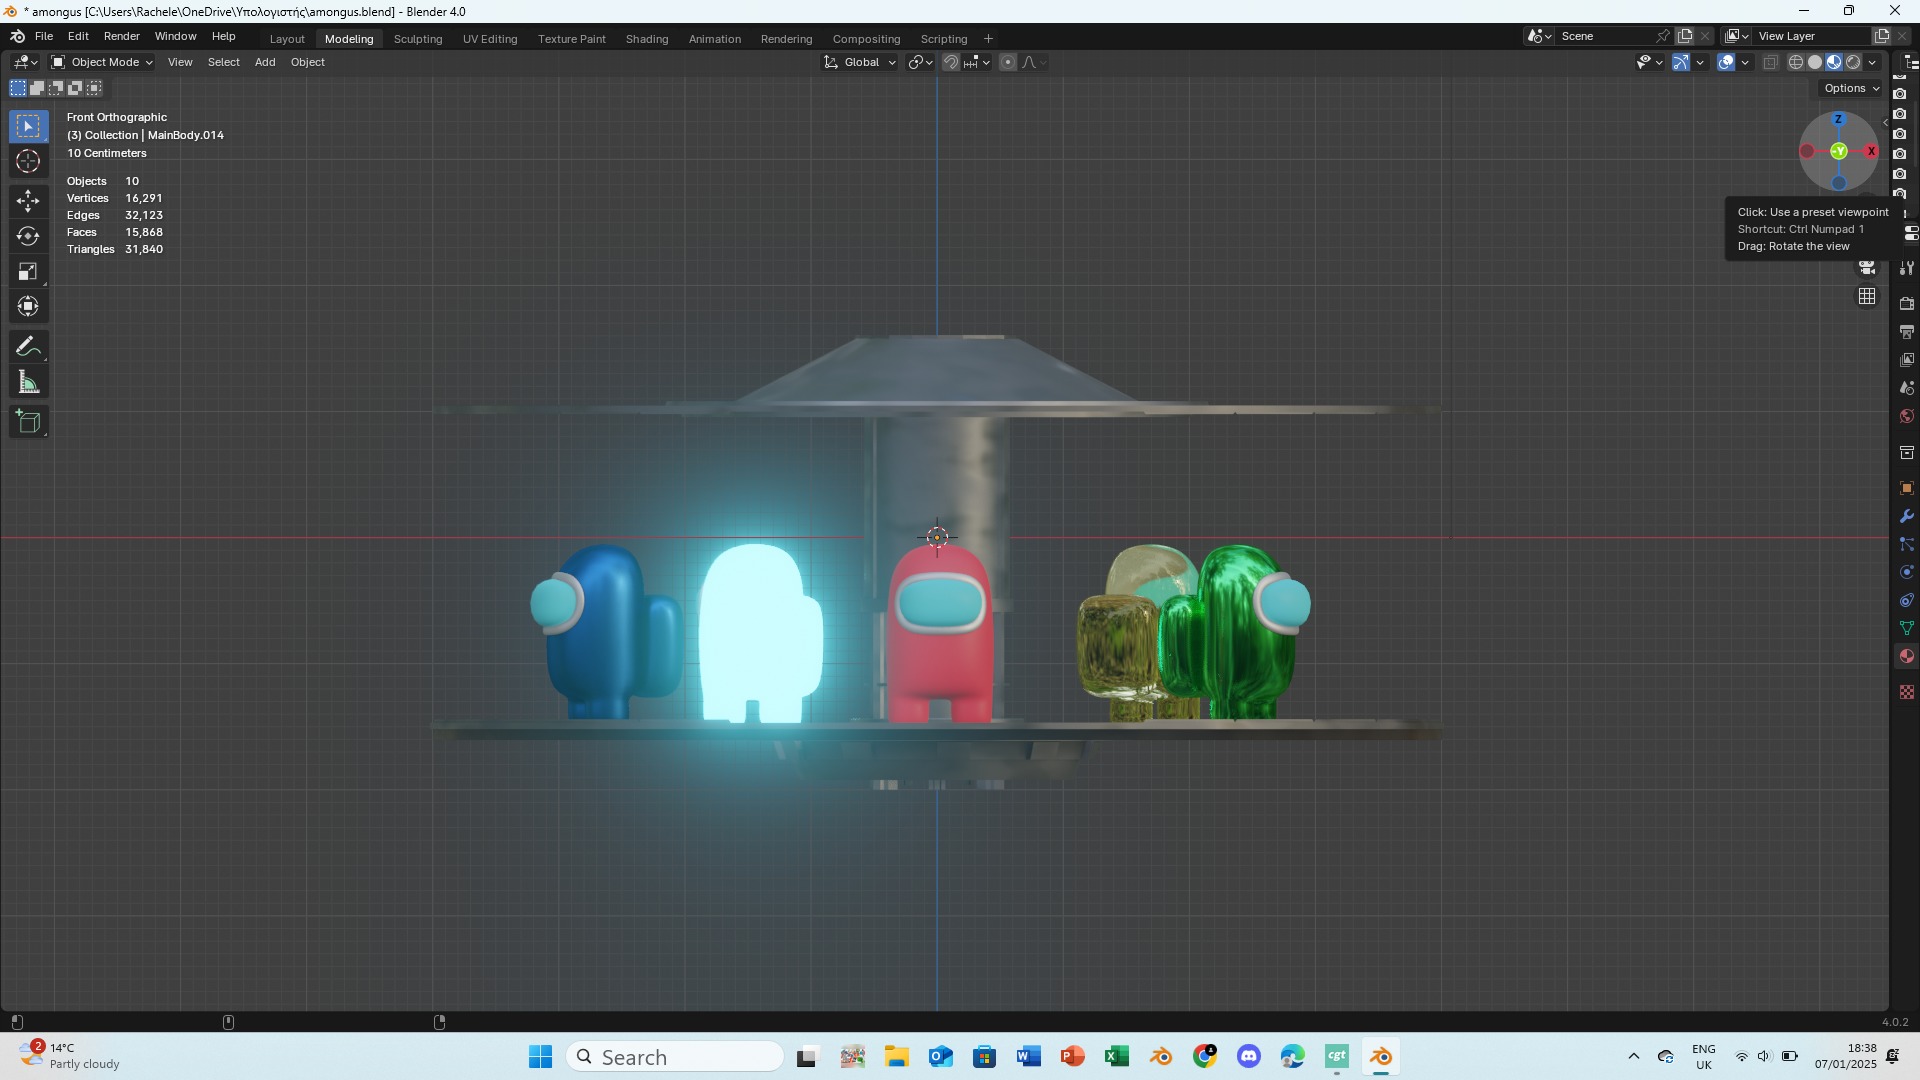Activate the Annotate pencil tool
Screen dimensions: 1920x1080
click(28, 347)
